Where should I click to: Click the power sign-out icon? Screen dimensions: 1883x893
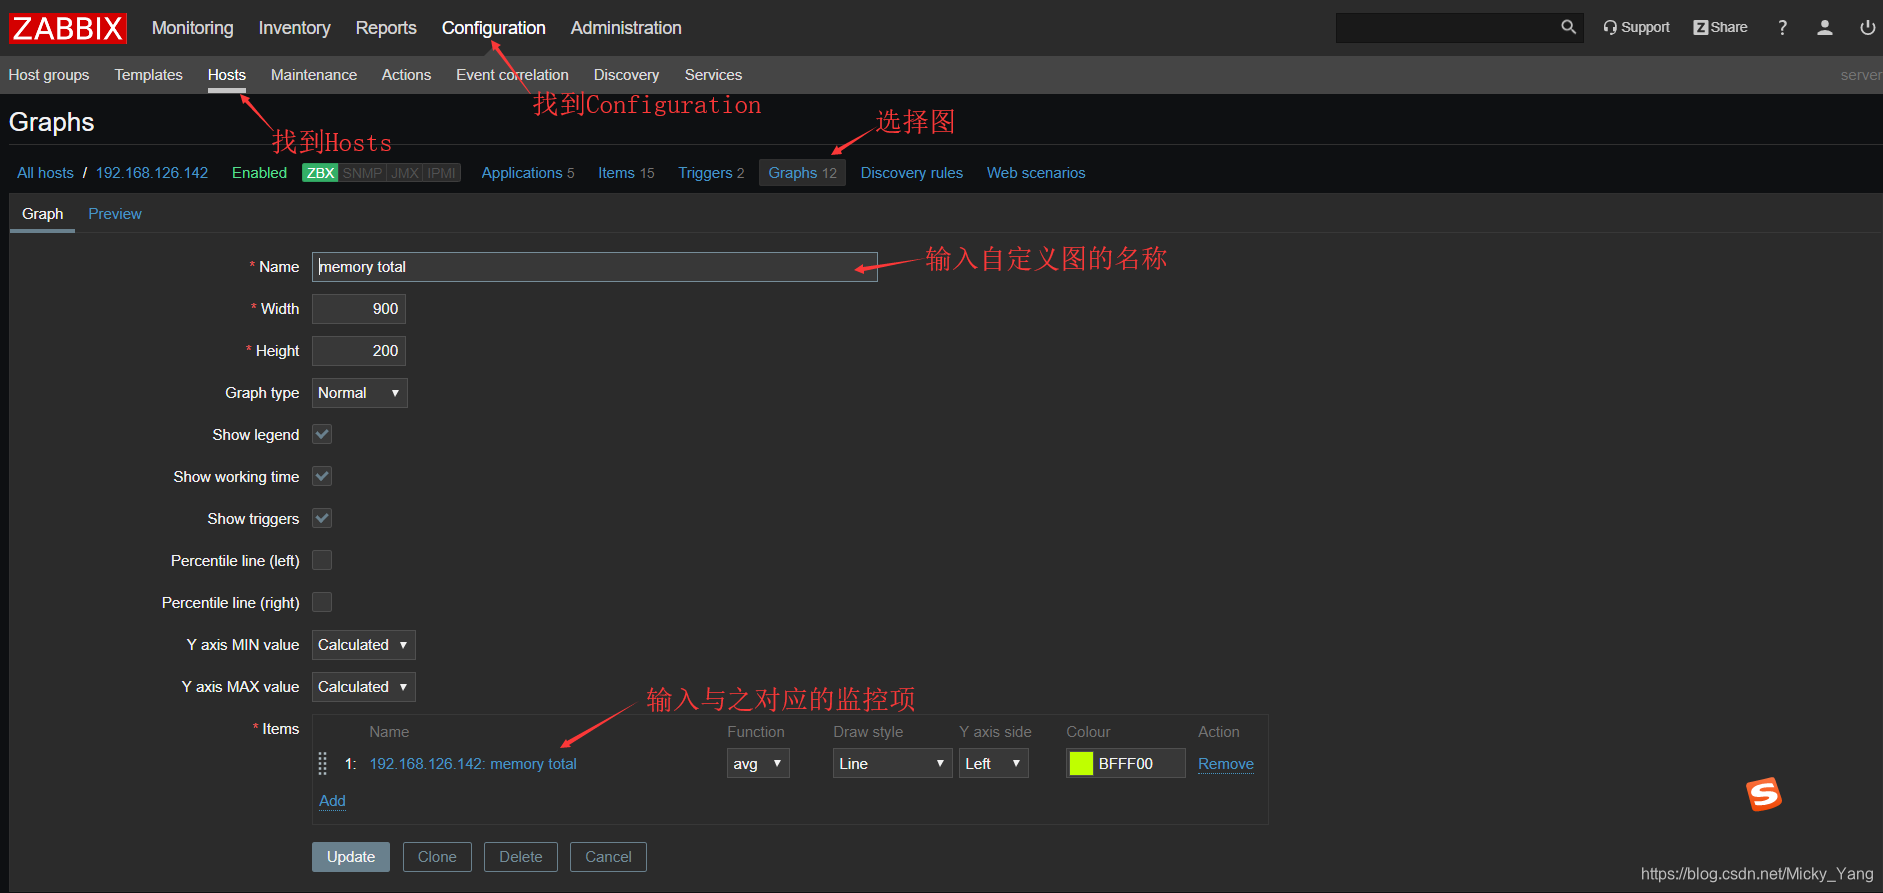point(1867,28)
